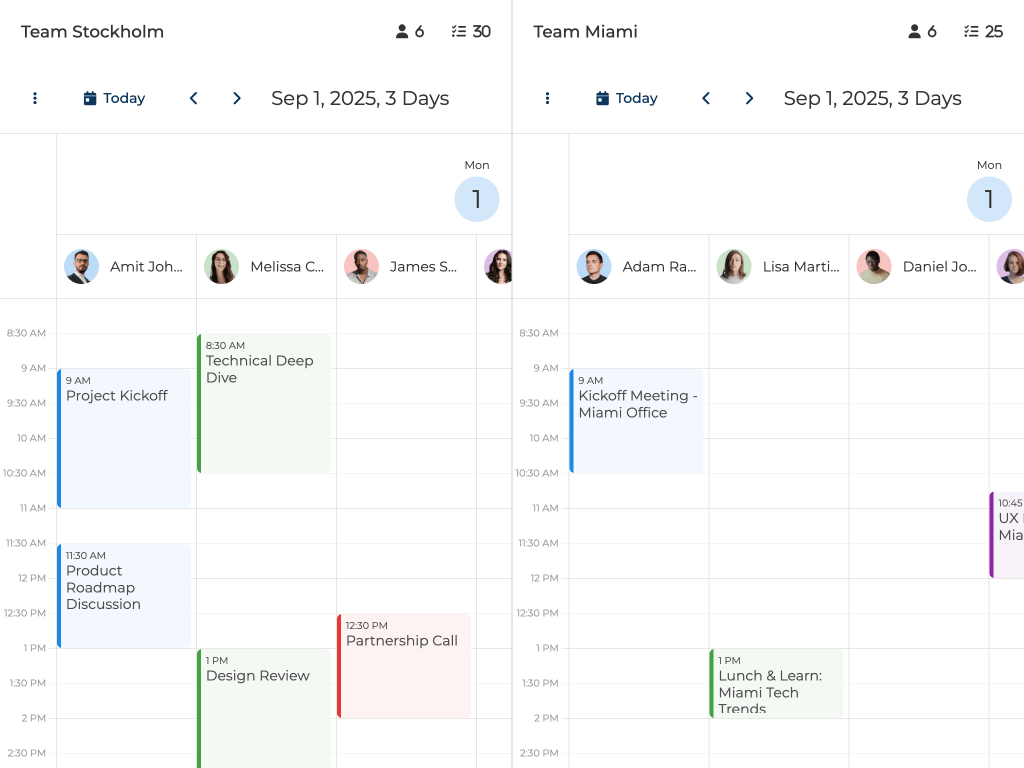Open the red Partnership Call event
The image size is (1024, 768).
[404, 665]
